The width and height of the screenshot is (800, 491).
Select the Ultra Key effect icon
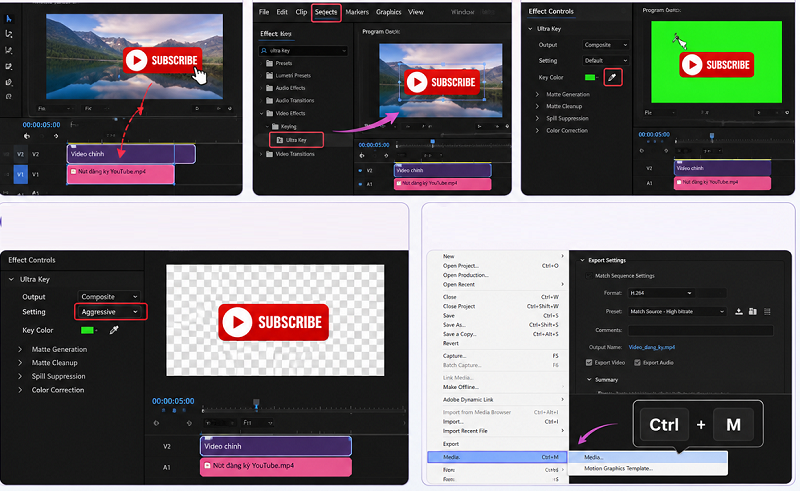(x=280, y=140)
